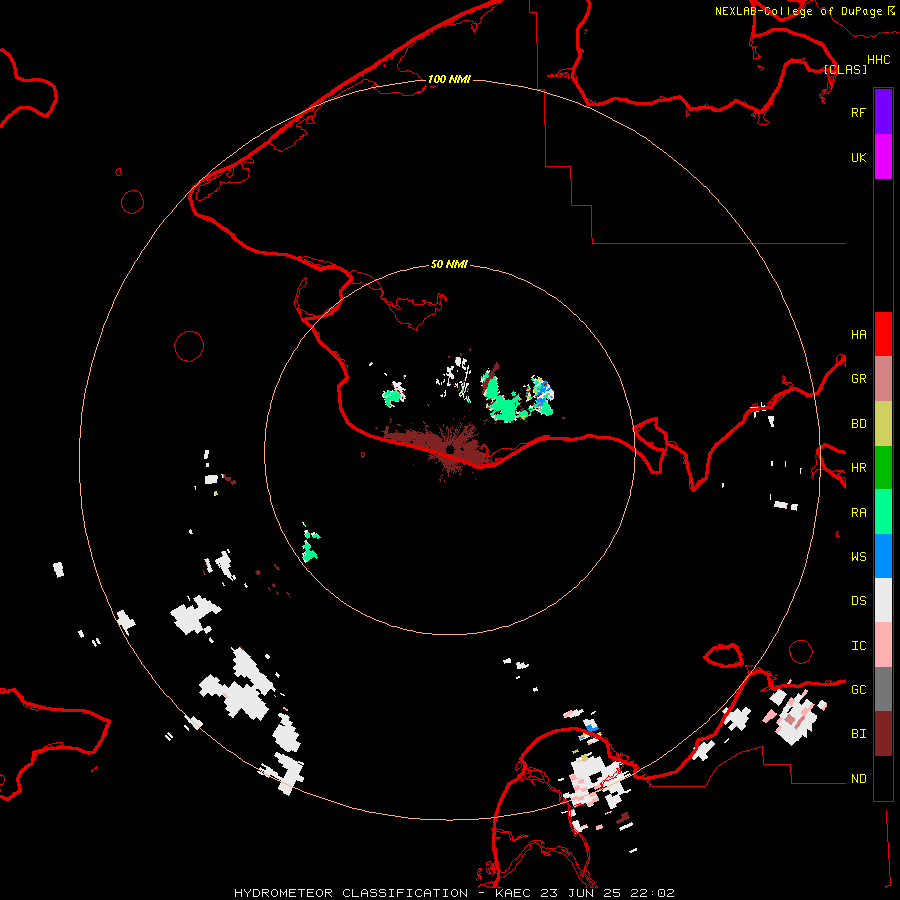Click the UK legend label
The width and height of the screenshot is (900, 900).
coord(858,157)
